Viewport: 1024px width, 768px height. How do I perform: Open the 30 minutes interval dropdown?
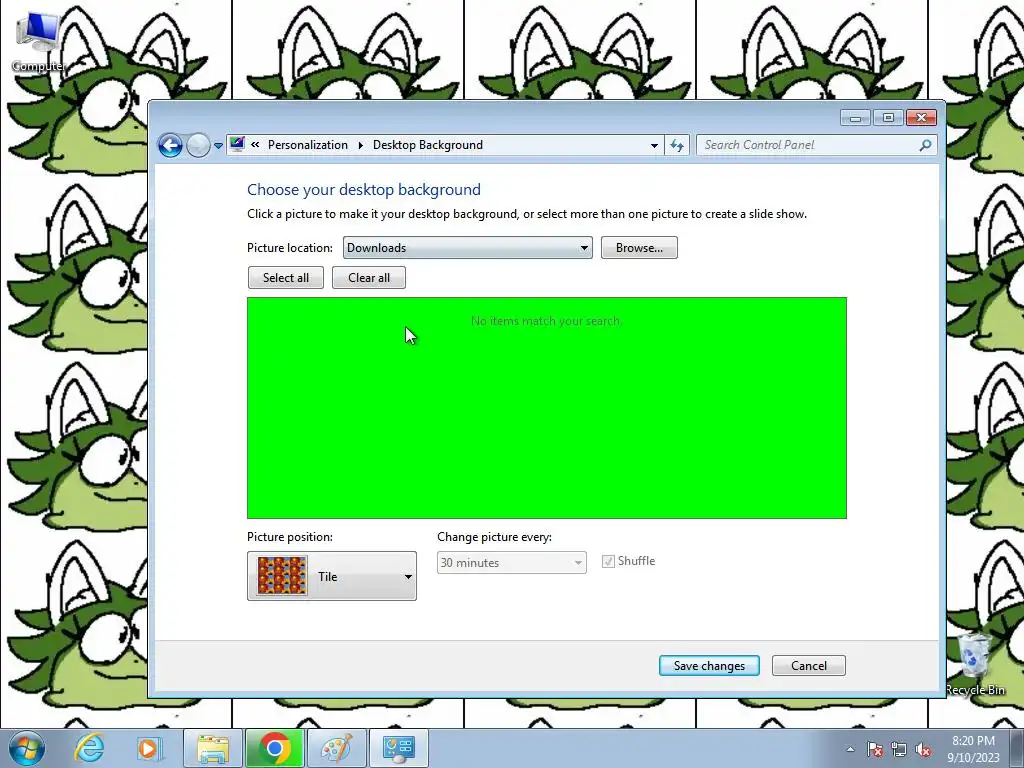tap(511, 562)
